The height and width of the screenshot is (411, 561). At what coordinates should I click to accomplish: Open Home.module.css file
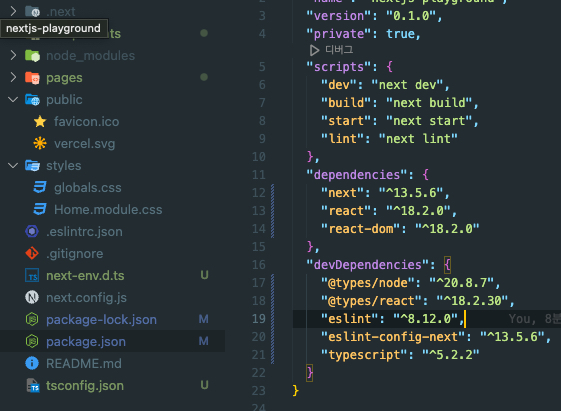(108, 209)
